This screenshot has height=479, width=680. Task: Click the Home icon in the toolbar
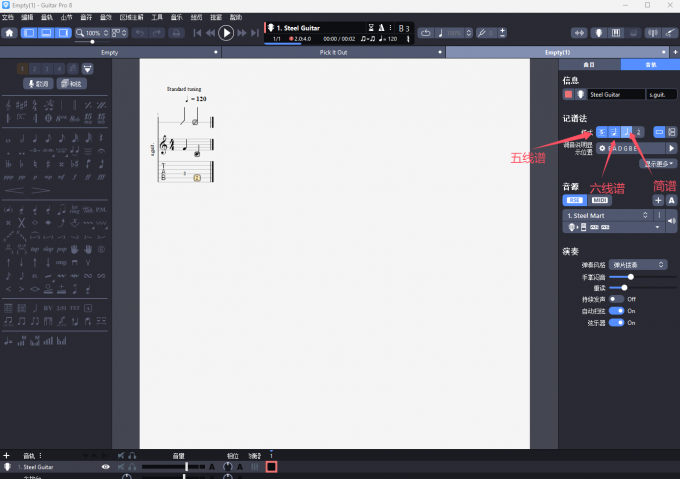pyautogui.click(x=9, y=33)
